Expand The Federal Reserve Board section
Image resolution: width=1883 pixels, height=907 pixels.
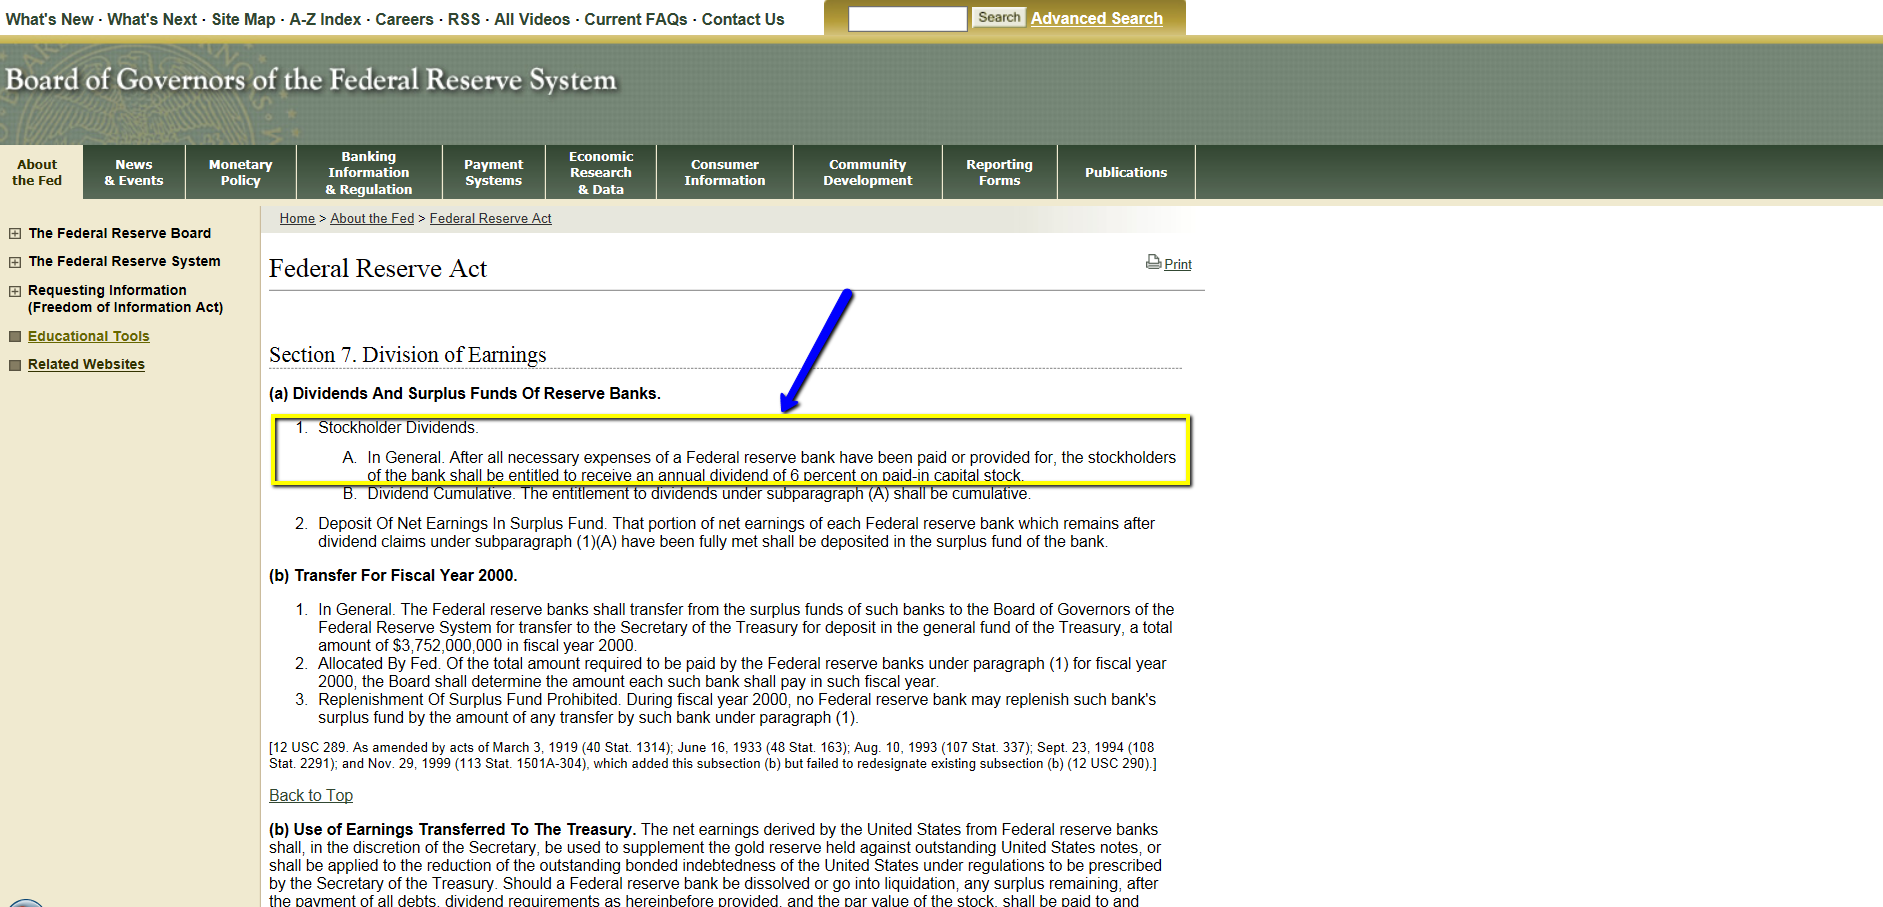coord(15,233)
